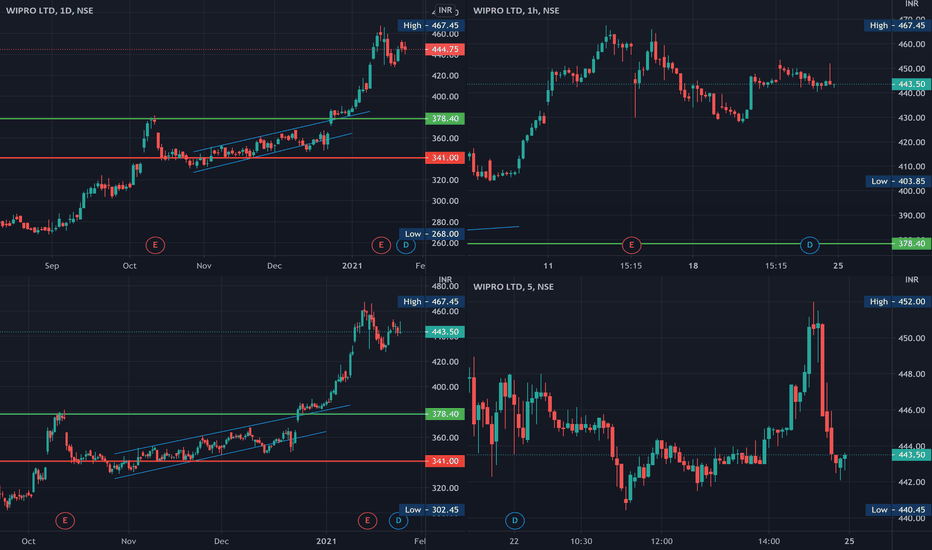The width and height of the screenshot is (932, 550).
Task: Select the WIPRO LTD, 5, NSE chart title
Action: (x=513, y=287)
